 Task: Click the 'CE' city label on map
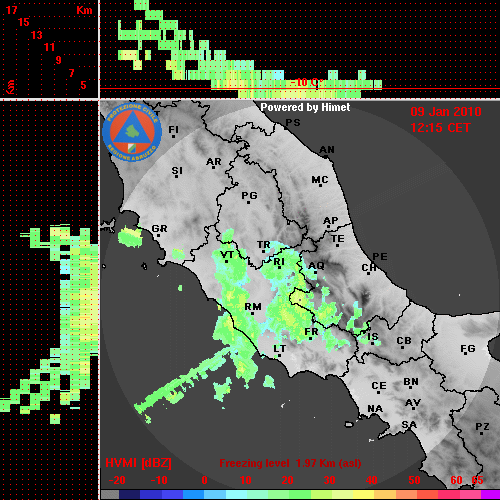pos(379,386)
